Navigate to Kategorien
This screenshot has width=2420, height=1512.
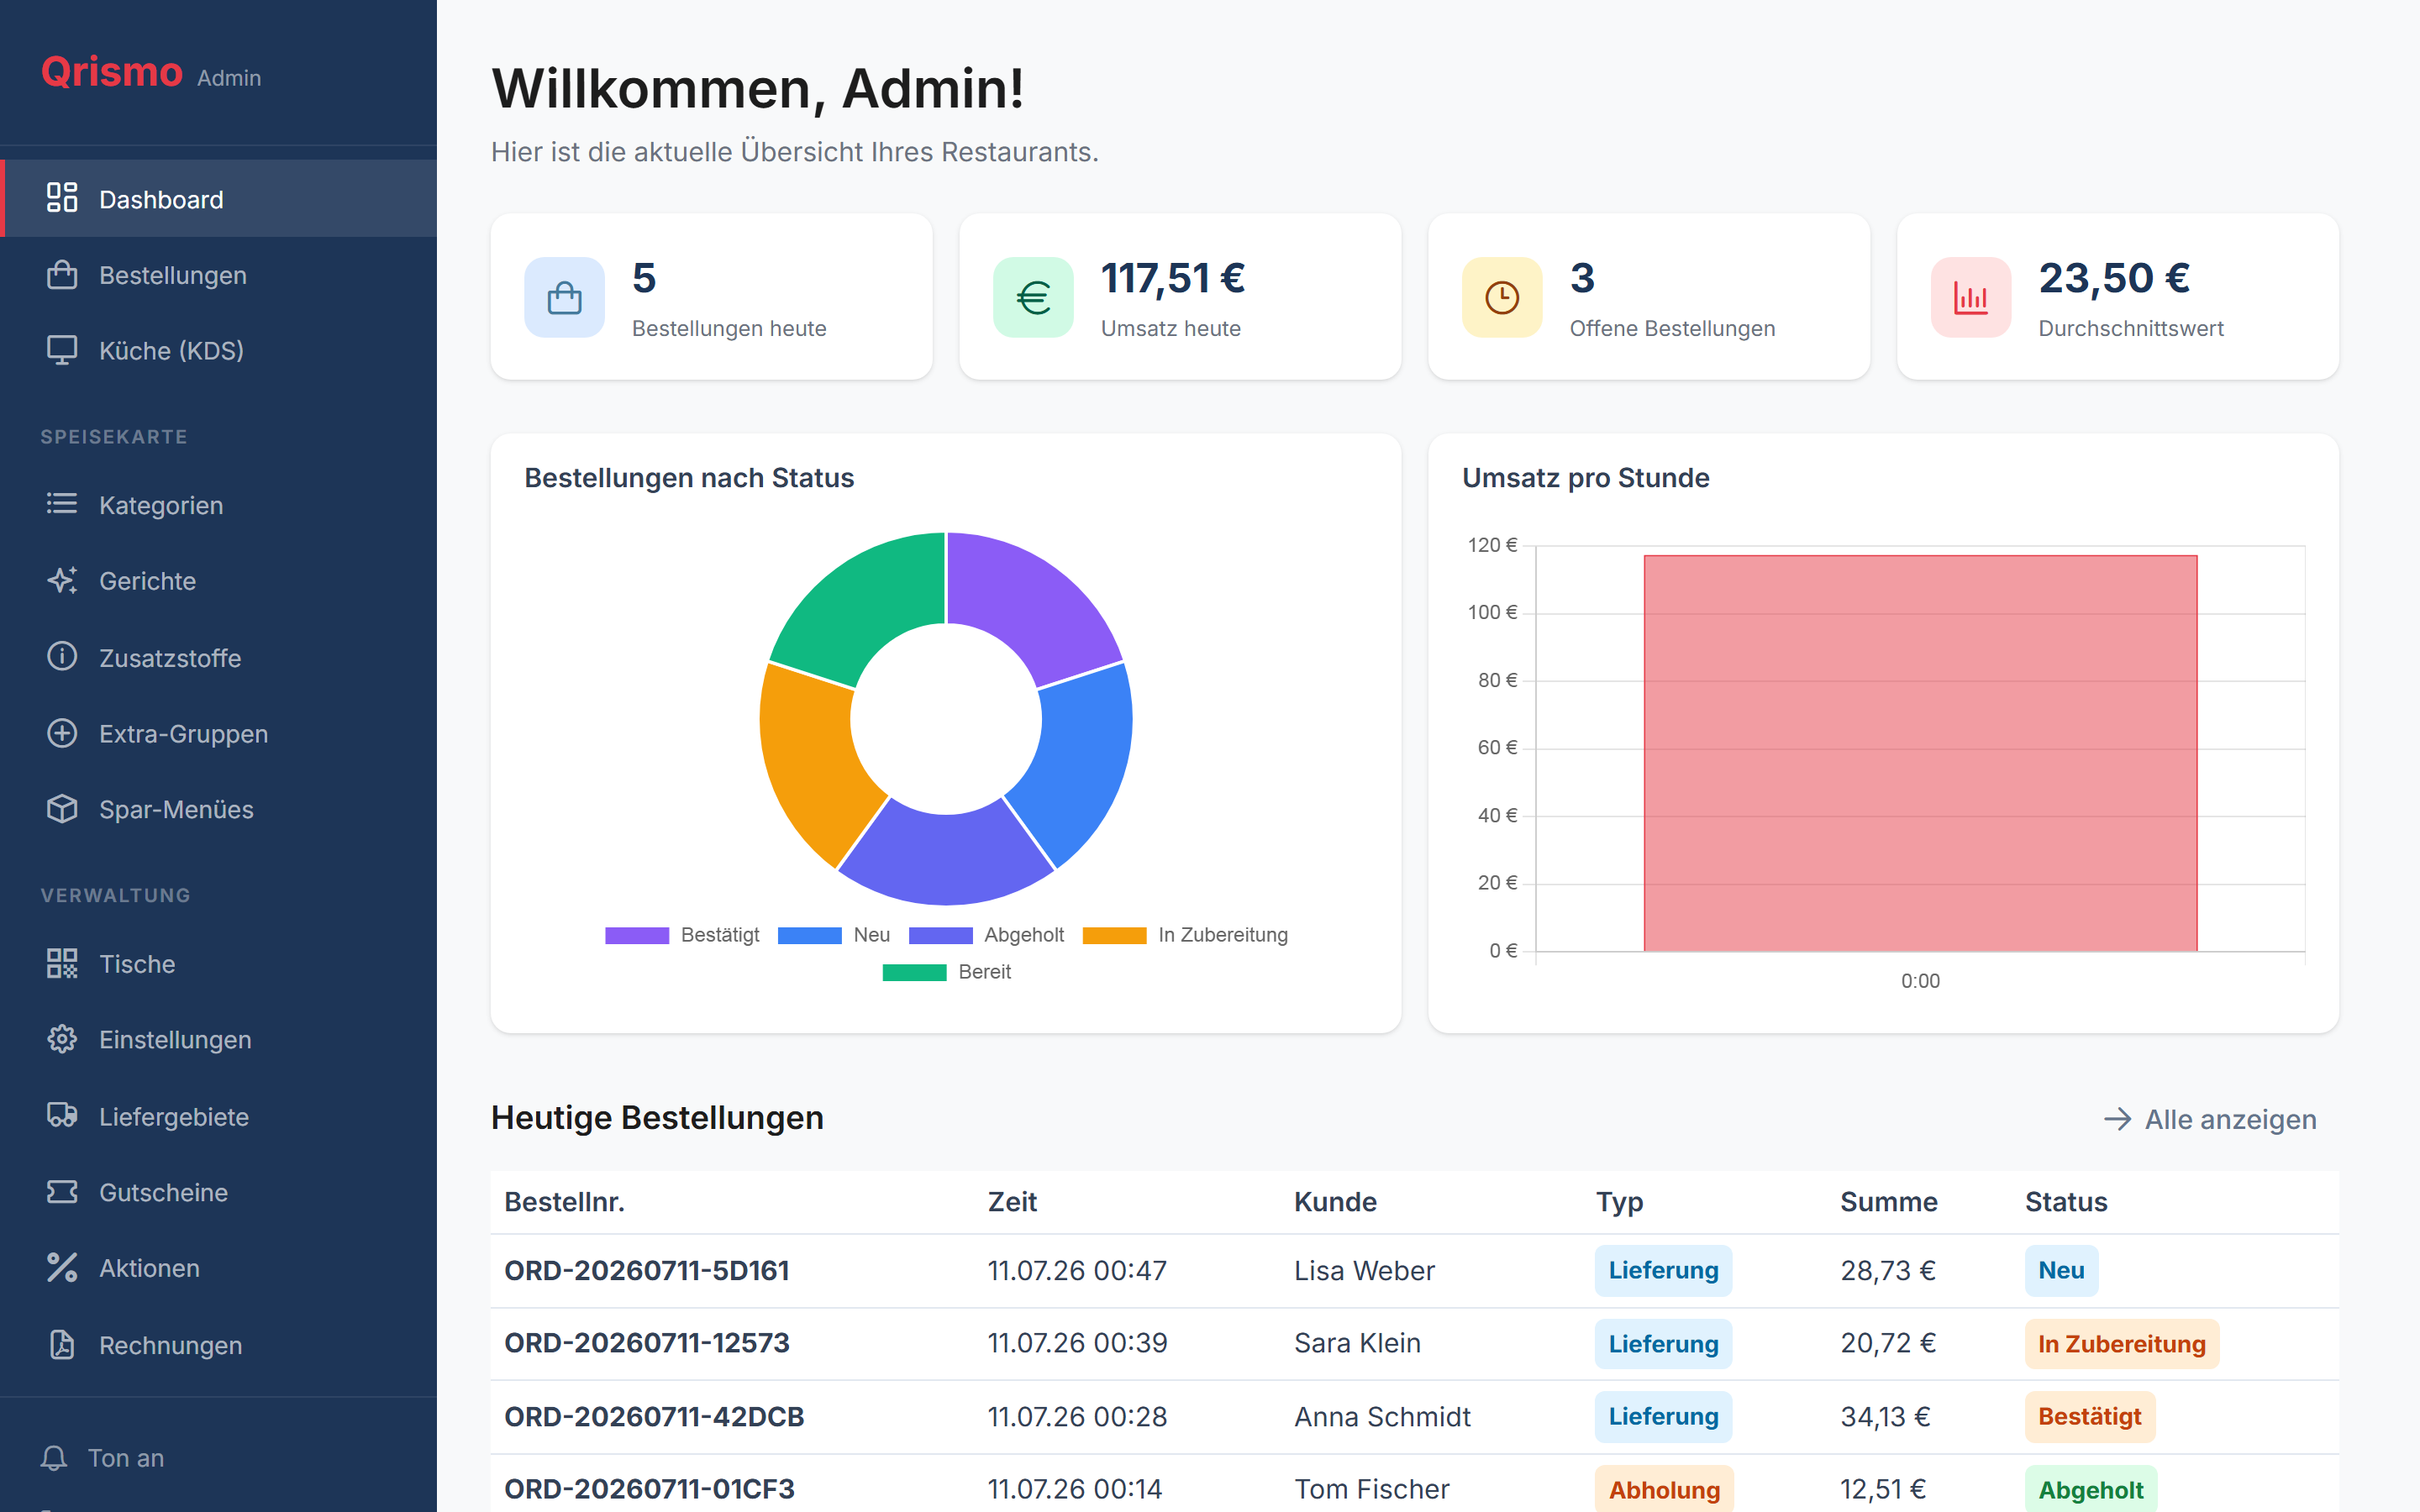218,505
